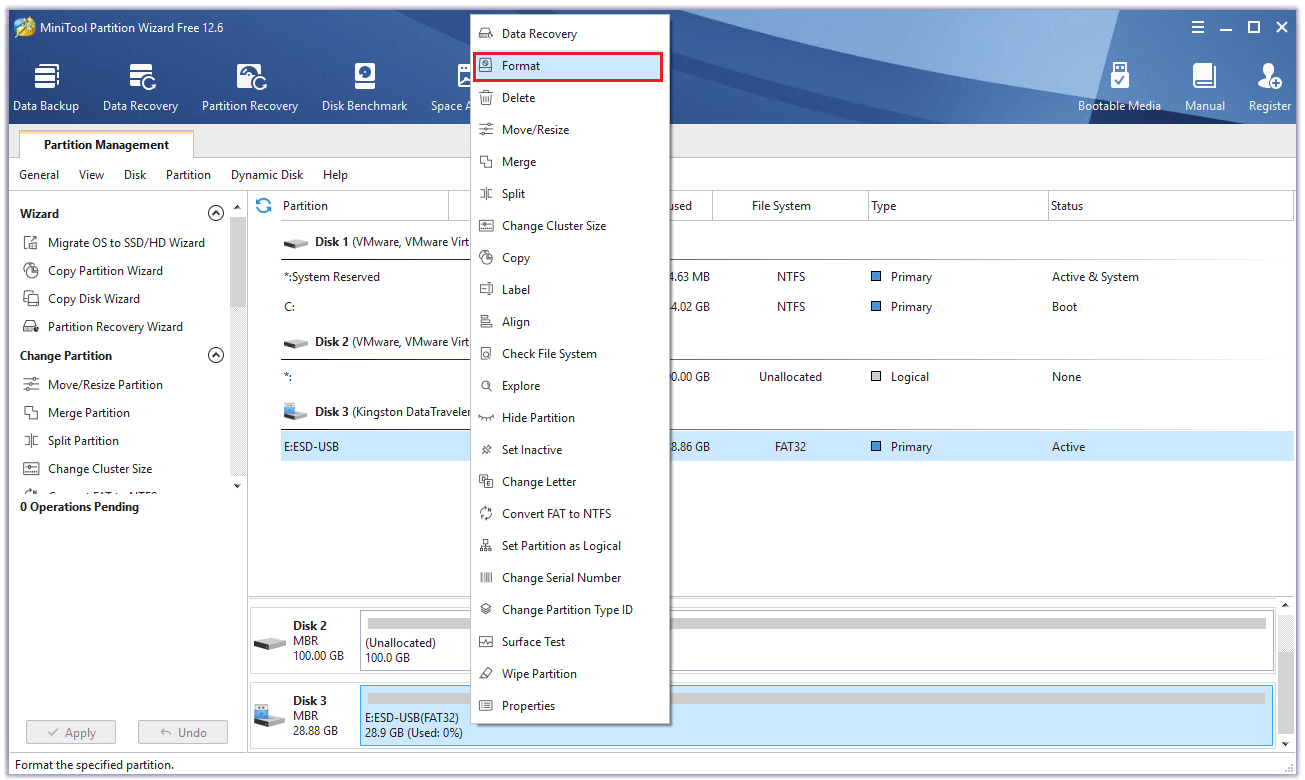
Task: Open the Dynamic Disk menu
Action: (x=267, y=175)
